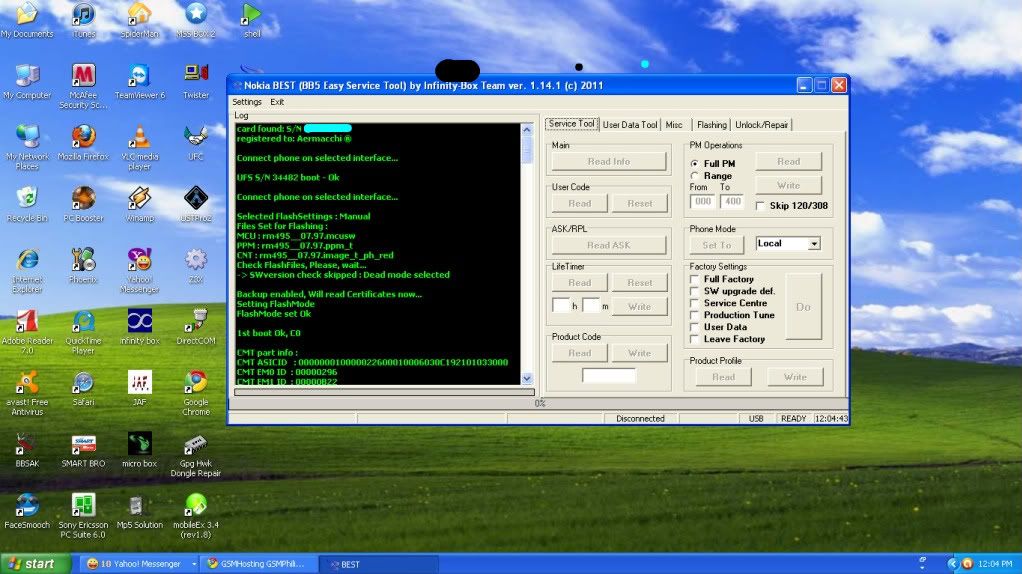
Task: Select the Range radio button
Action: 695,176
